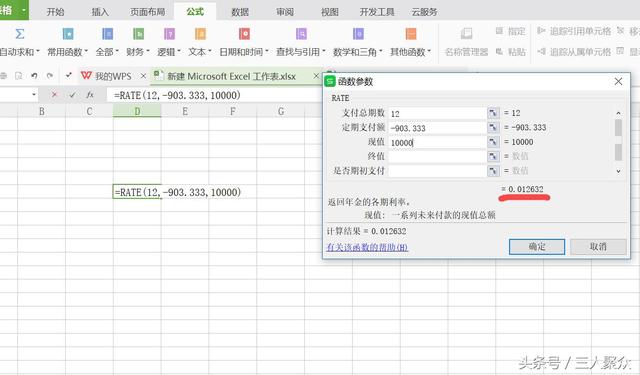Select the column D header

[137, 111]
